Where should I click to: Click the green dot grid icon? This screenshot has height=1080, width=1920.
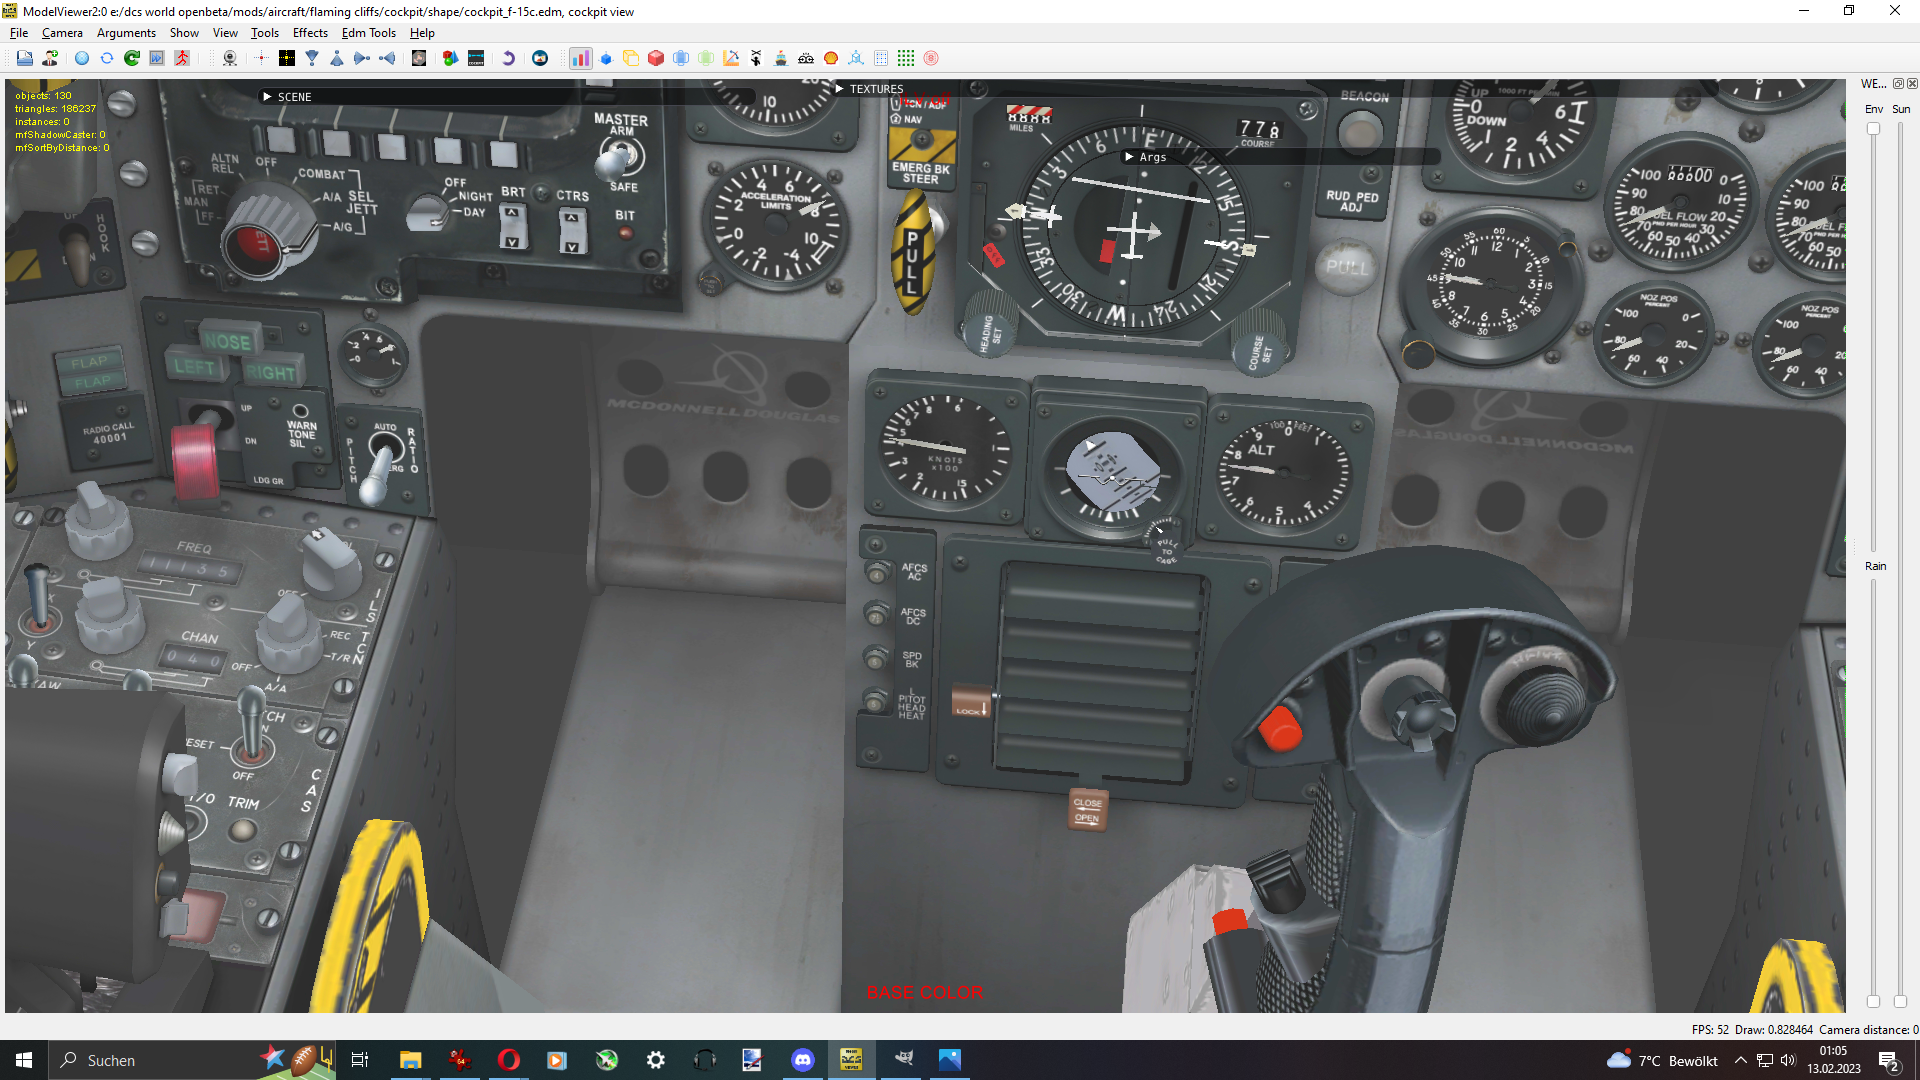(x=906, y=58)
